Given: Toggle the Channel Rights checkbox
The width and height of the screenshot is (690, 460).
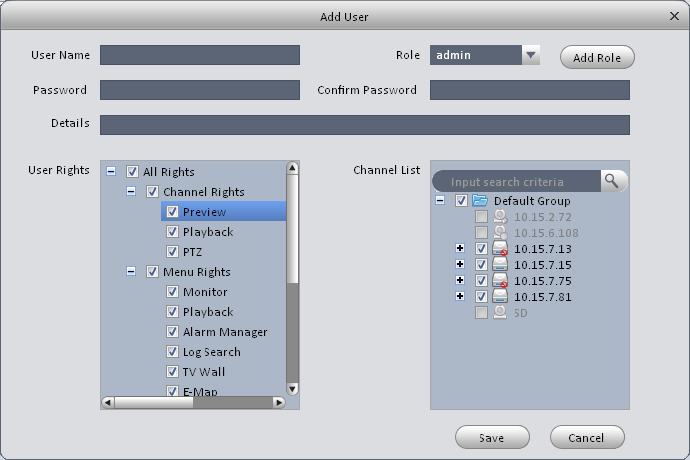Looking at the screenshot, I should (x=152, y=191).
